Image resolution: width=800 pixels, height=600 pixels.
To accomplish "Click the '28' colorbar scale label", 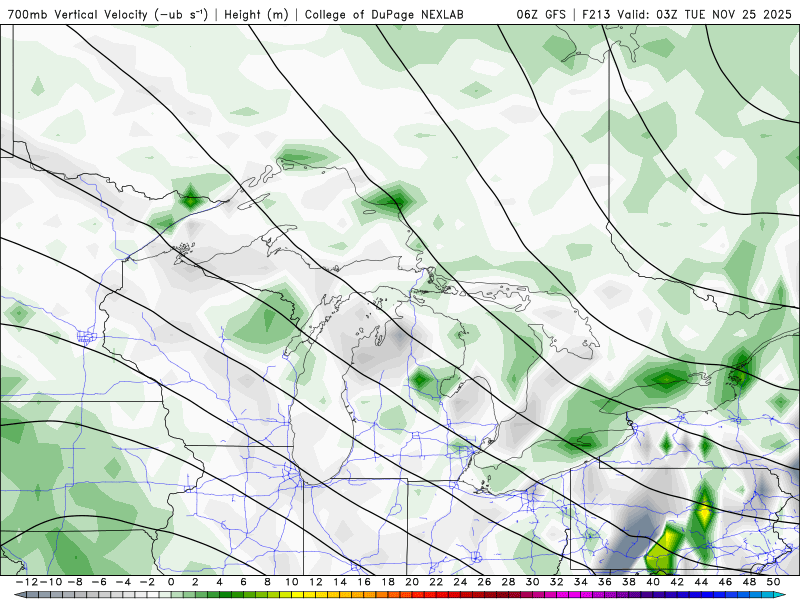I will point(508,582).
